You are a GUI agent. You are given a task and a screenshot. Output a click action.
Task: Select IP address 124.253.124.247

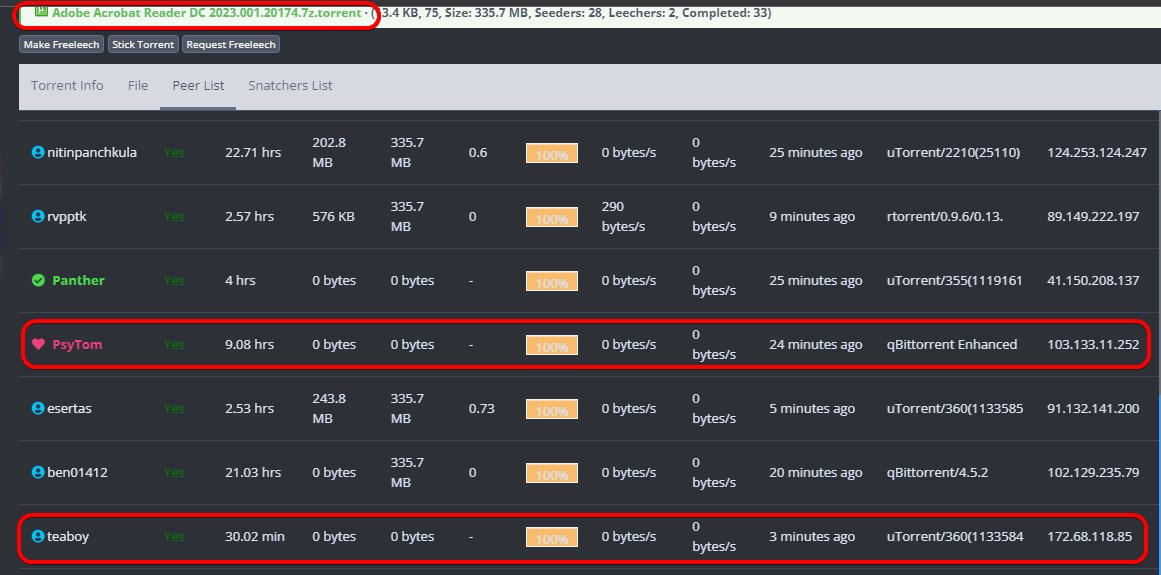pos(1097,152)
